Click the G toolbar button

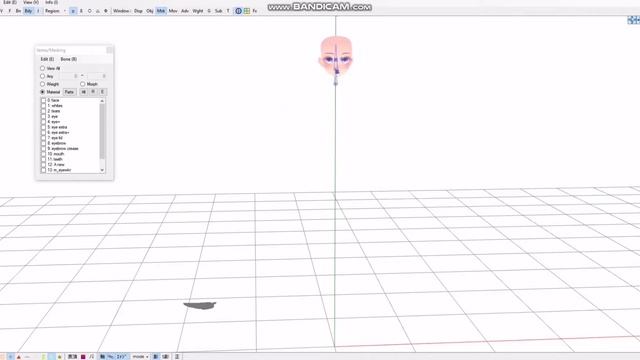[209, 11]
